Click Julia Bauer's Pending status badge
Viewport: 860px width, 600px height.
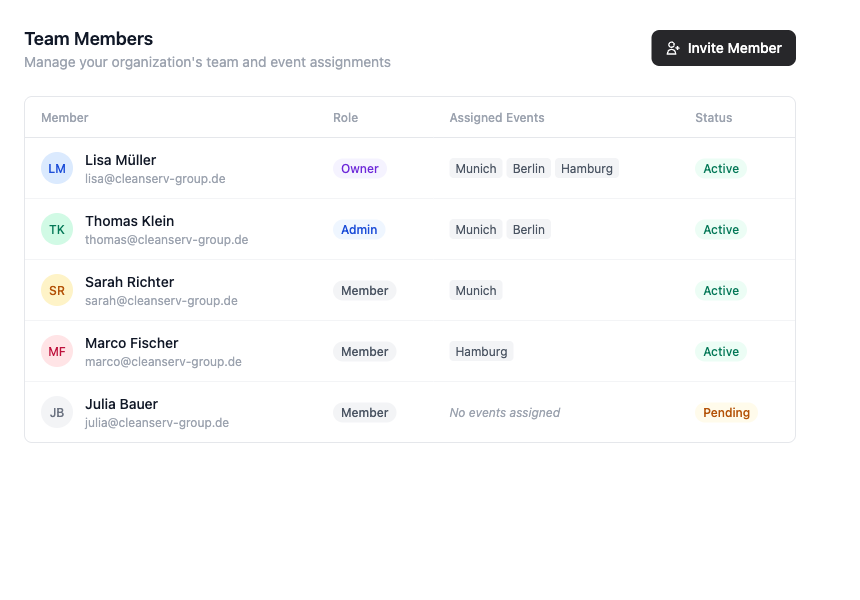click(726, 413)
